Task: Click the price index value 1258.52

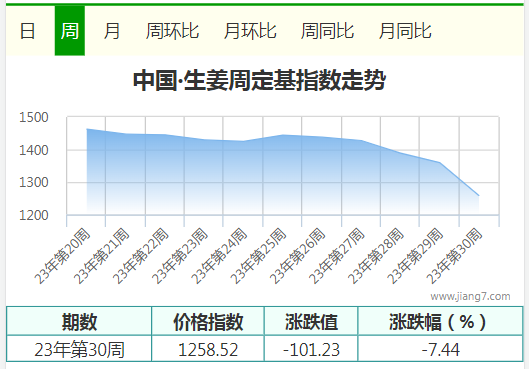Action: [208, 349]
